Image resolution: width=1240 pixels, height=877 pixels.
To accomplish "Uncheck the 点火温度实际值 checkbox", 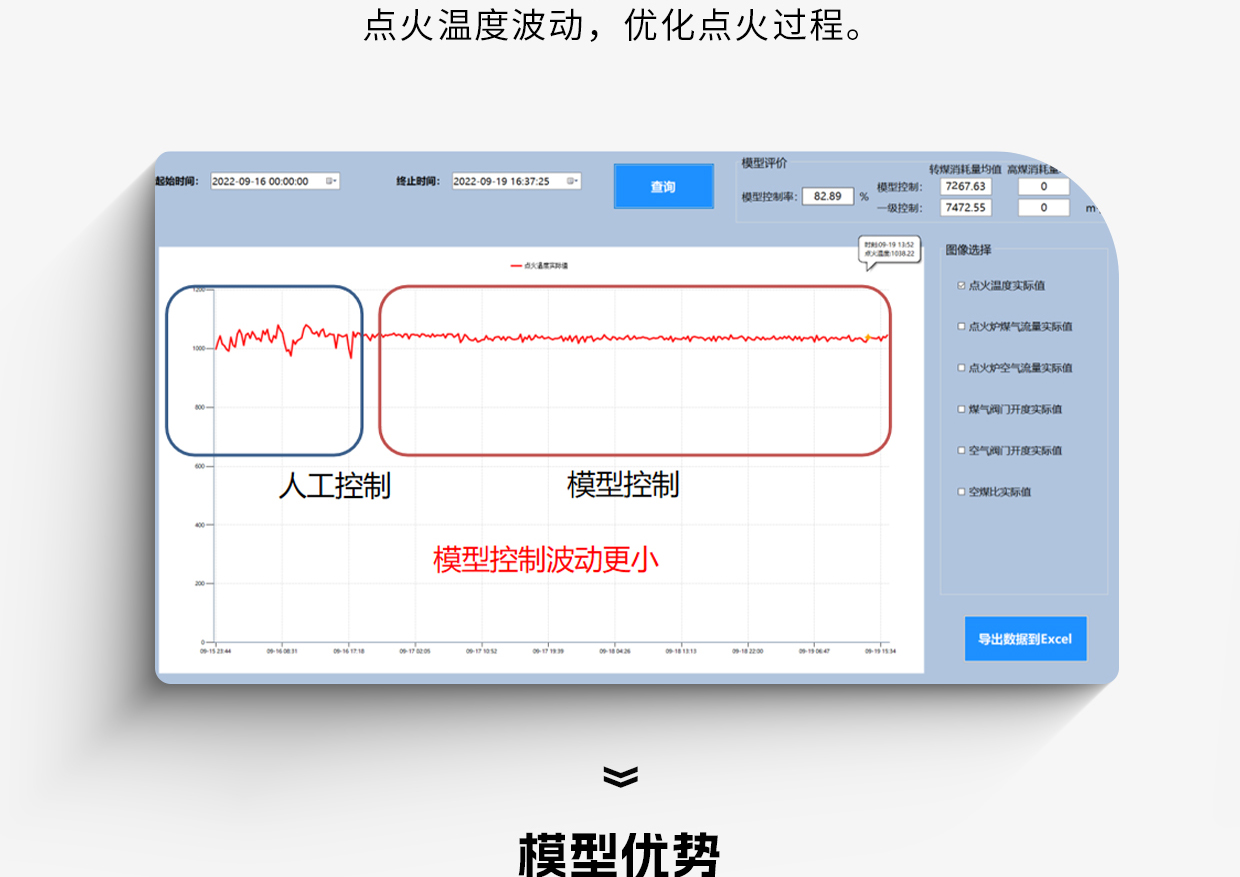I will (961, 286).
